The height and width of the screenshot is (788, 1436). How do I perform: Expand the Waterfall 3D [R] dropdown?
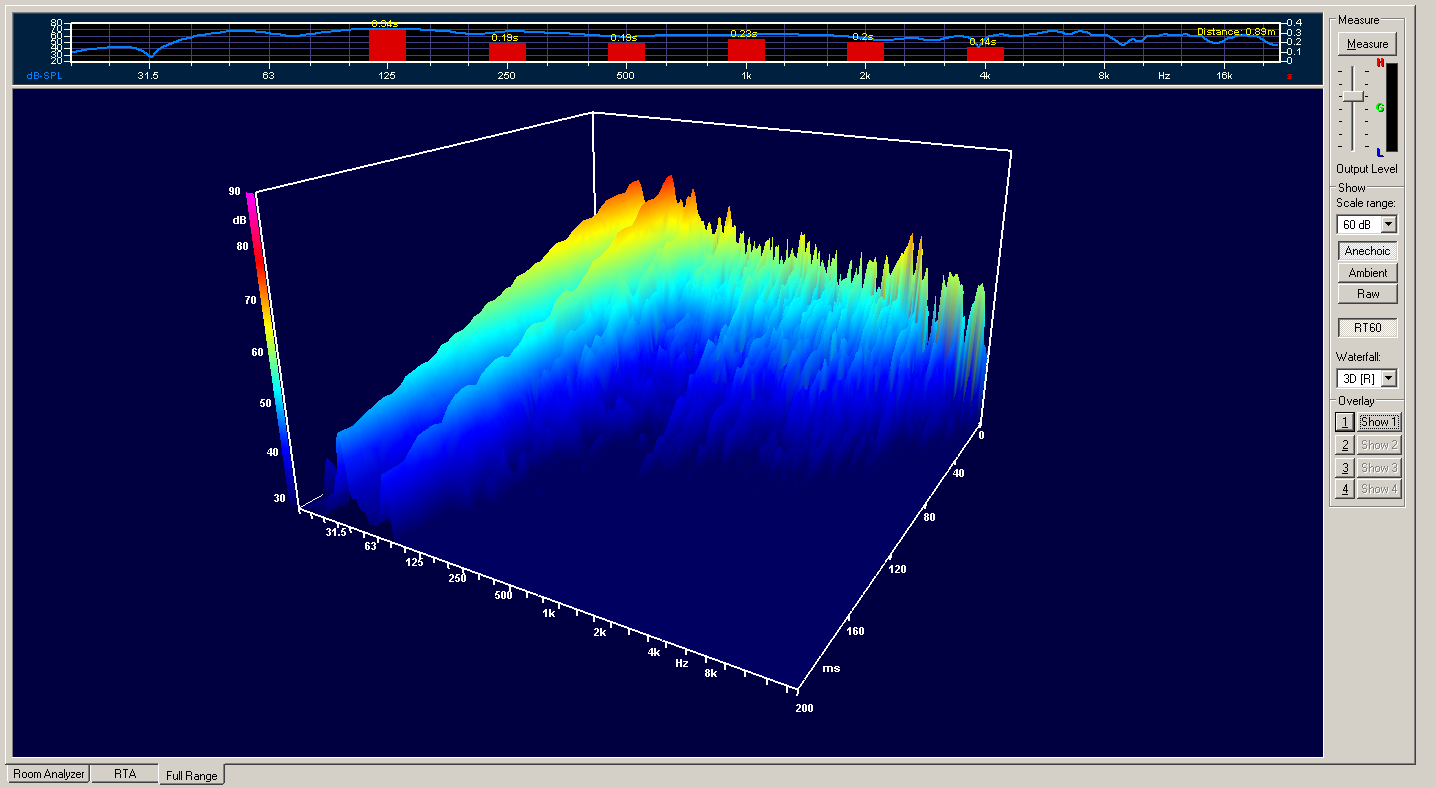pos(1388,379)
